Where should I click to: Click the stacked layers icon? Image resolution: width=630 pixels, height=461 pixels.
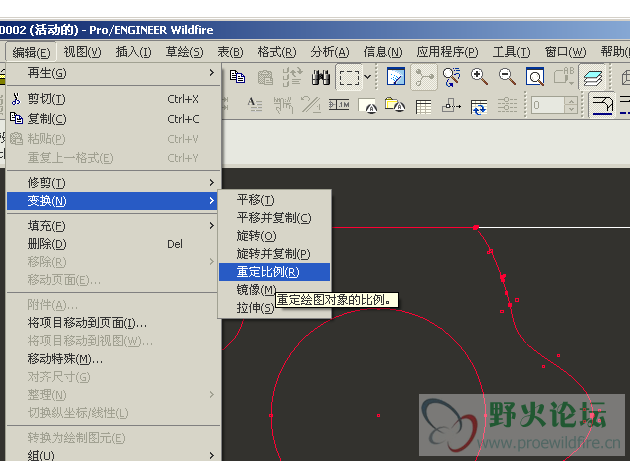(593, 77)
